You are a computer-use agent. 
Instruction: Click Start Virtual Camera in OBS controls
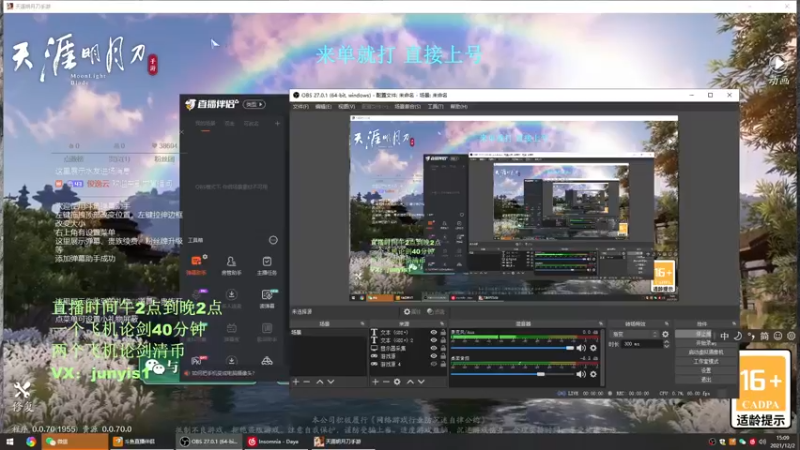pyautogui.click(x=706, y=352)
